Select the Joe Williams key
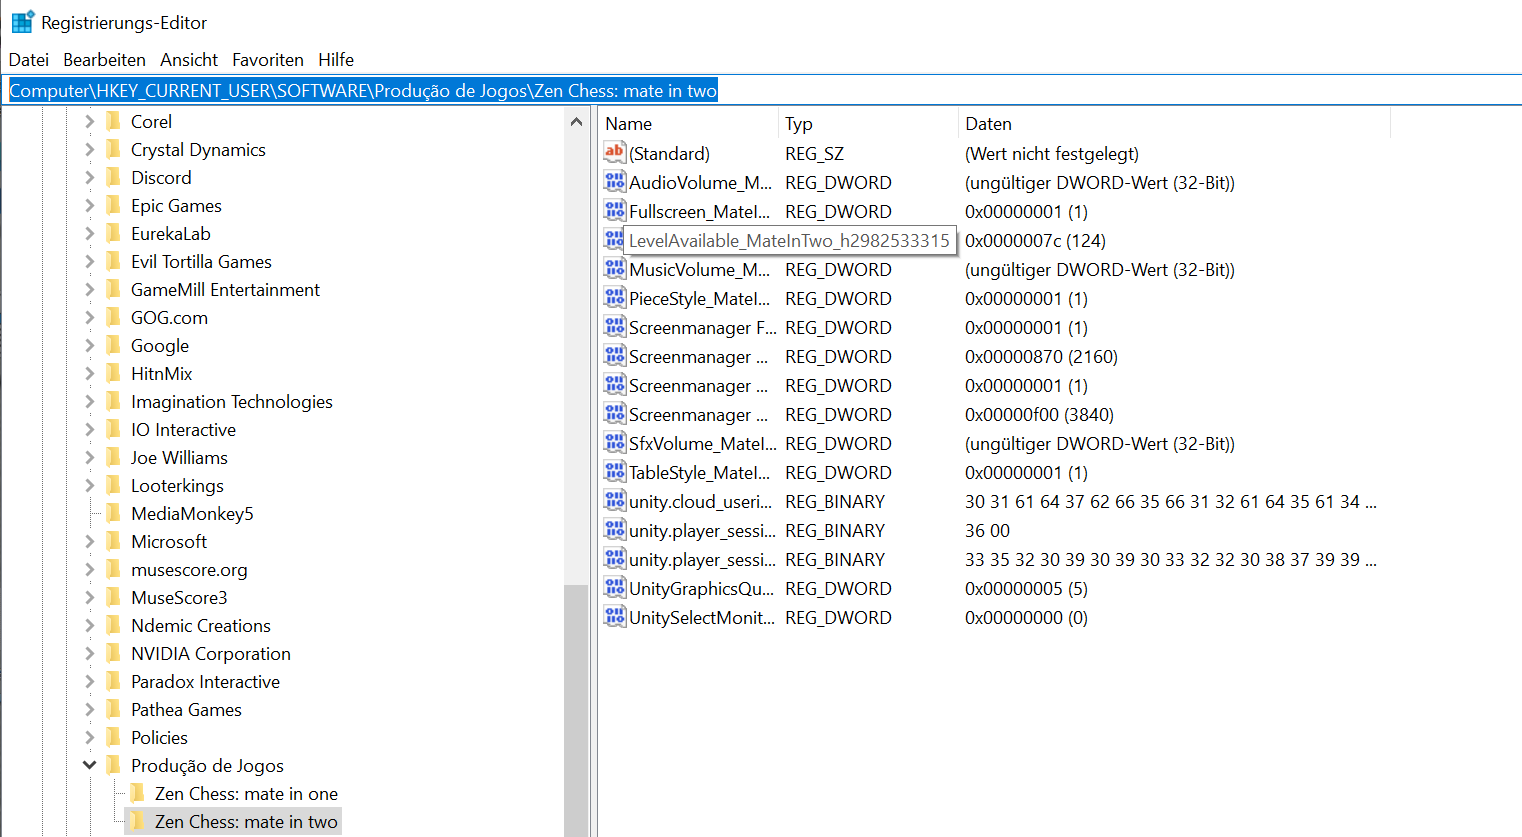This screenshot has width=1522, height=837. coord(179,457)
